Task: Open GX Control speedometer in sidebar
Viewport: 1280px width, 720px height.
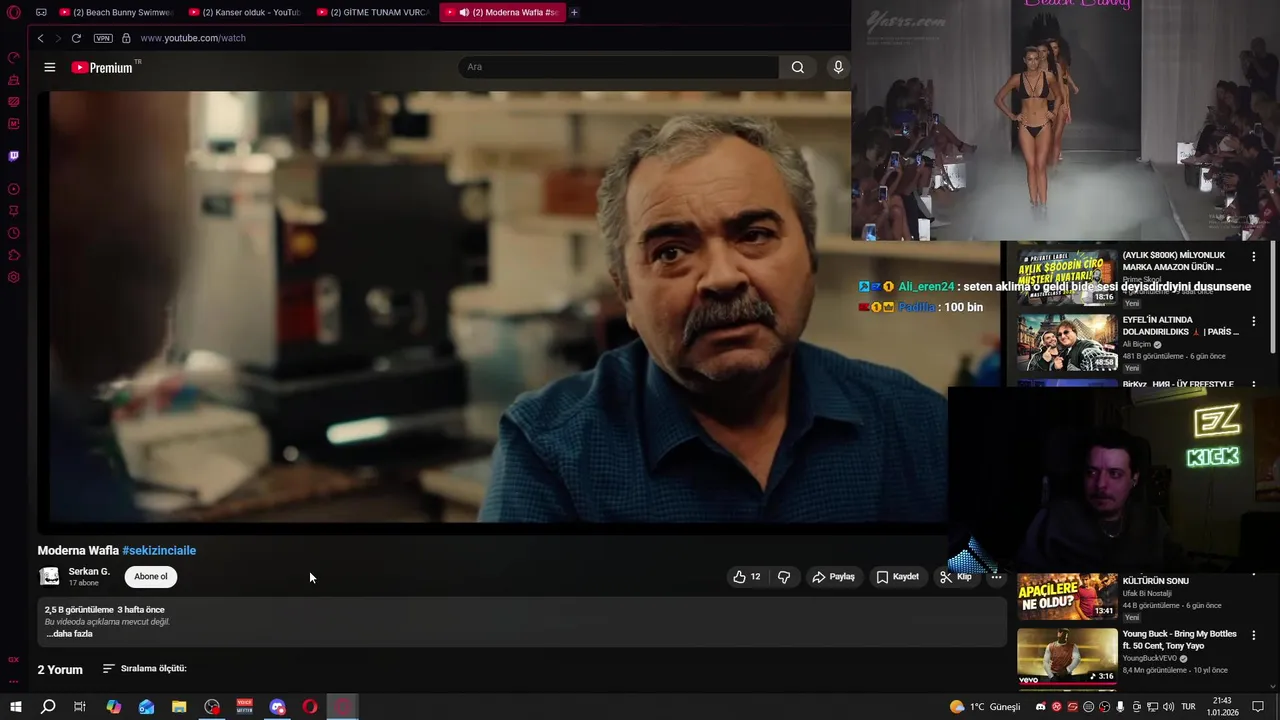Action: 13,57
